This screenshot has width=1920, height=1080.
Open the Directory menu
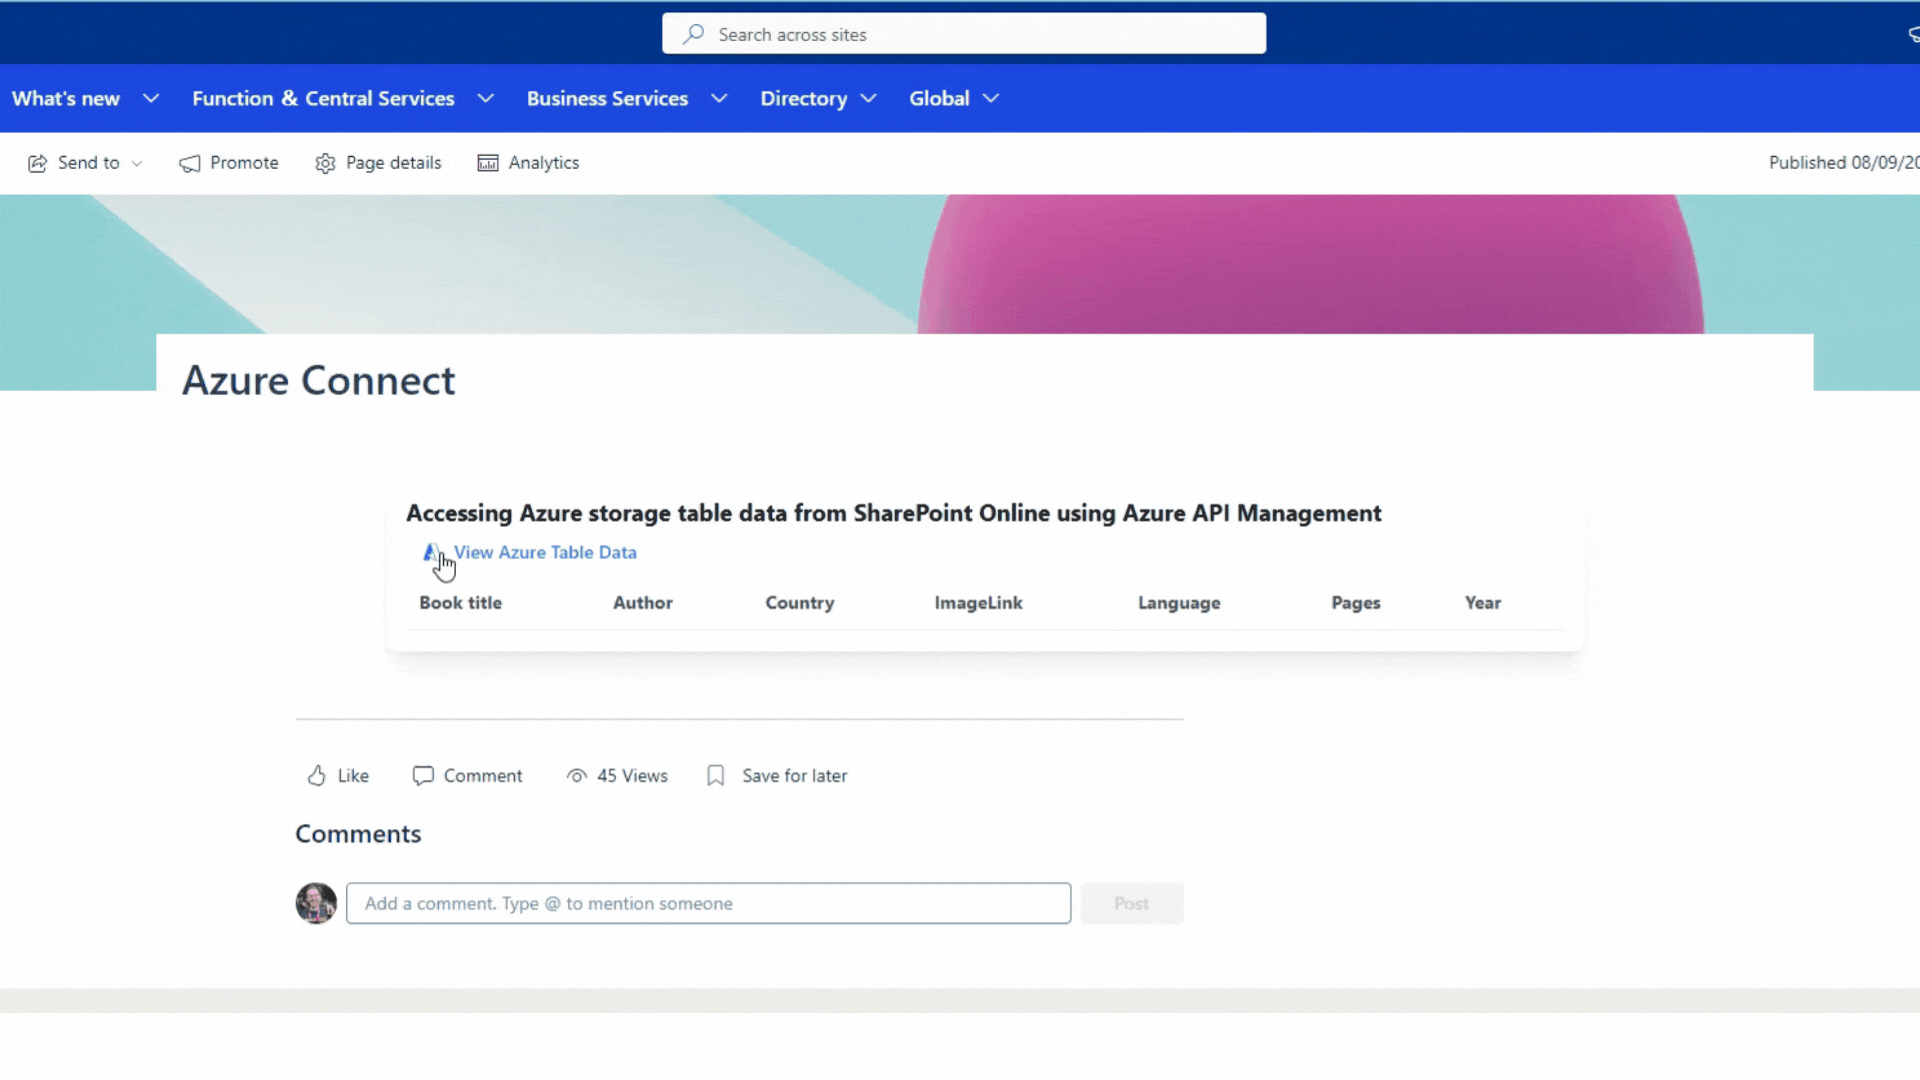coord(803,98)
